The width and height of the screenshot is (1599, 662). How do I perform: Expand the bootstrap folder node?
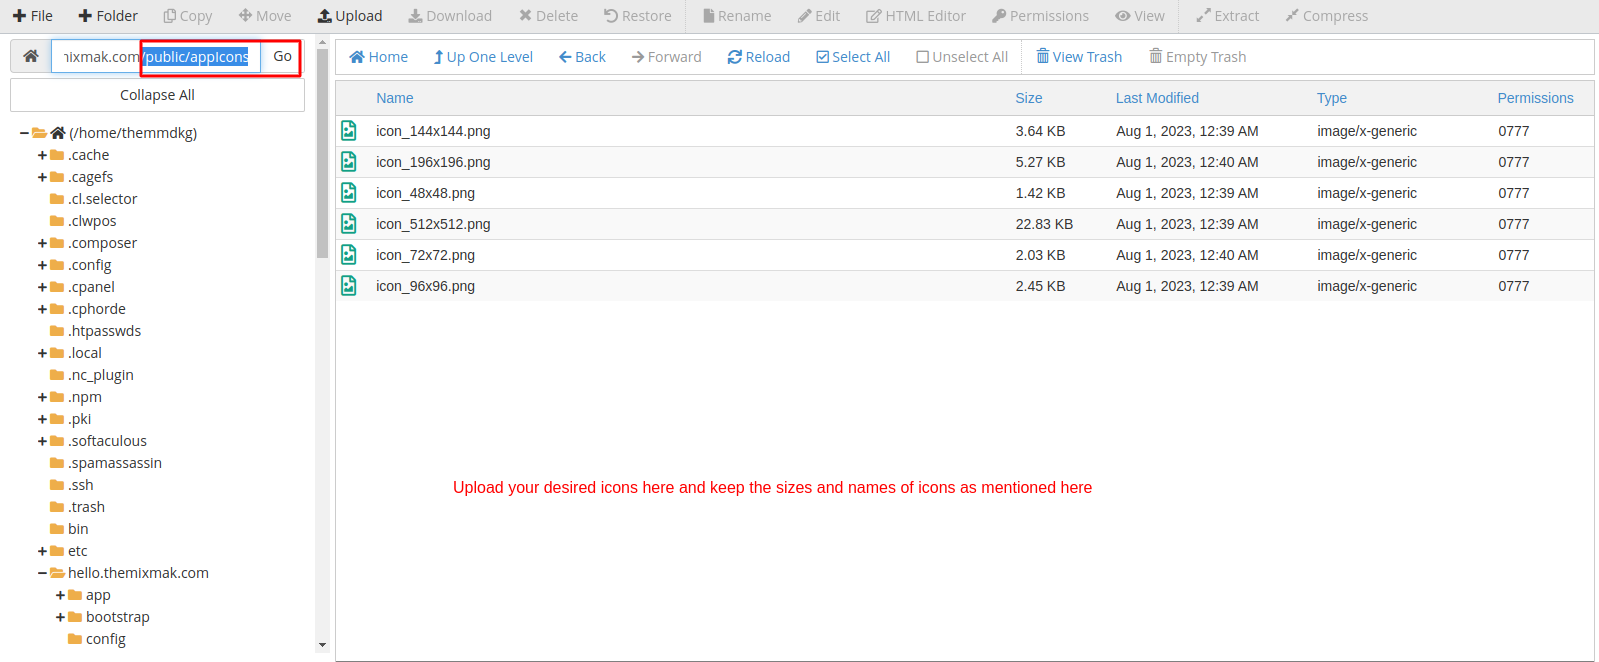tap(61, 617)
